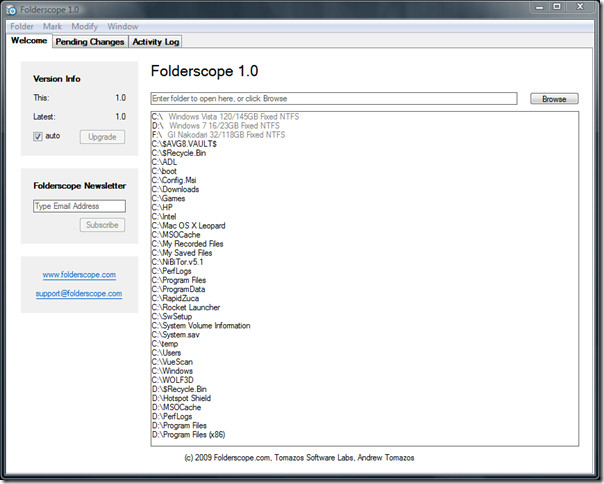Select the C:\$Recycle.Bin folder entry

(179, 153)
